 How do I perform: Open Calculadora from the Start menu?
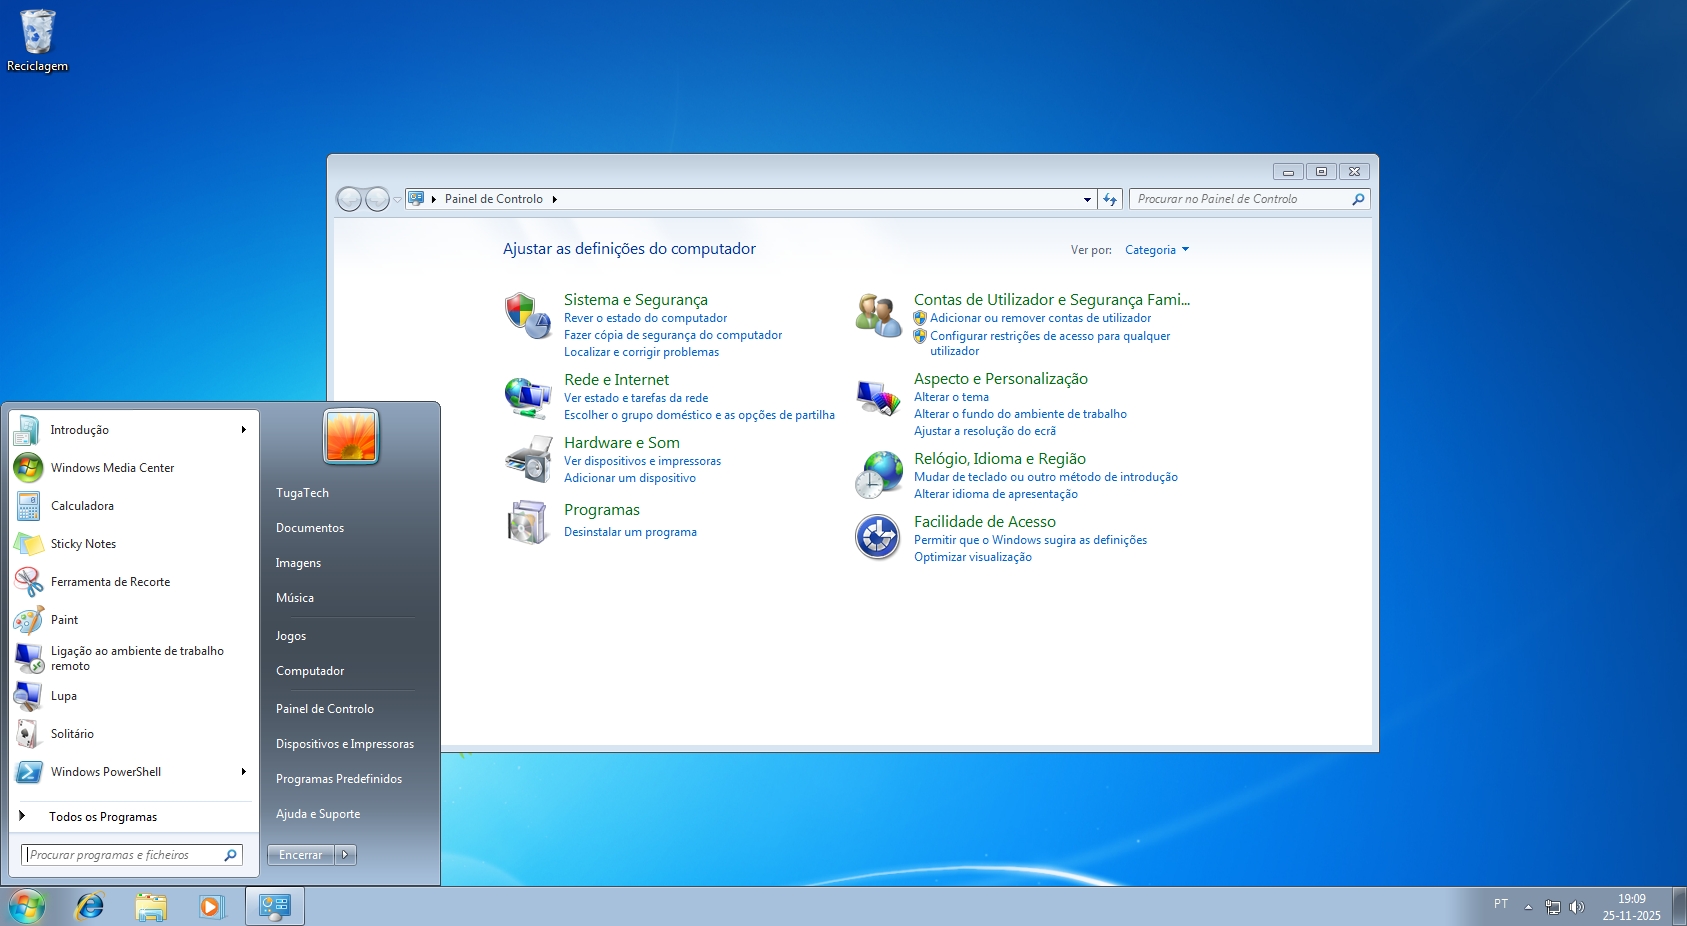(x=82, y=505)
